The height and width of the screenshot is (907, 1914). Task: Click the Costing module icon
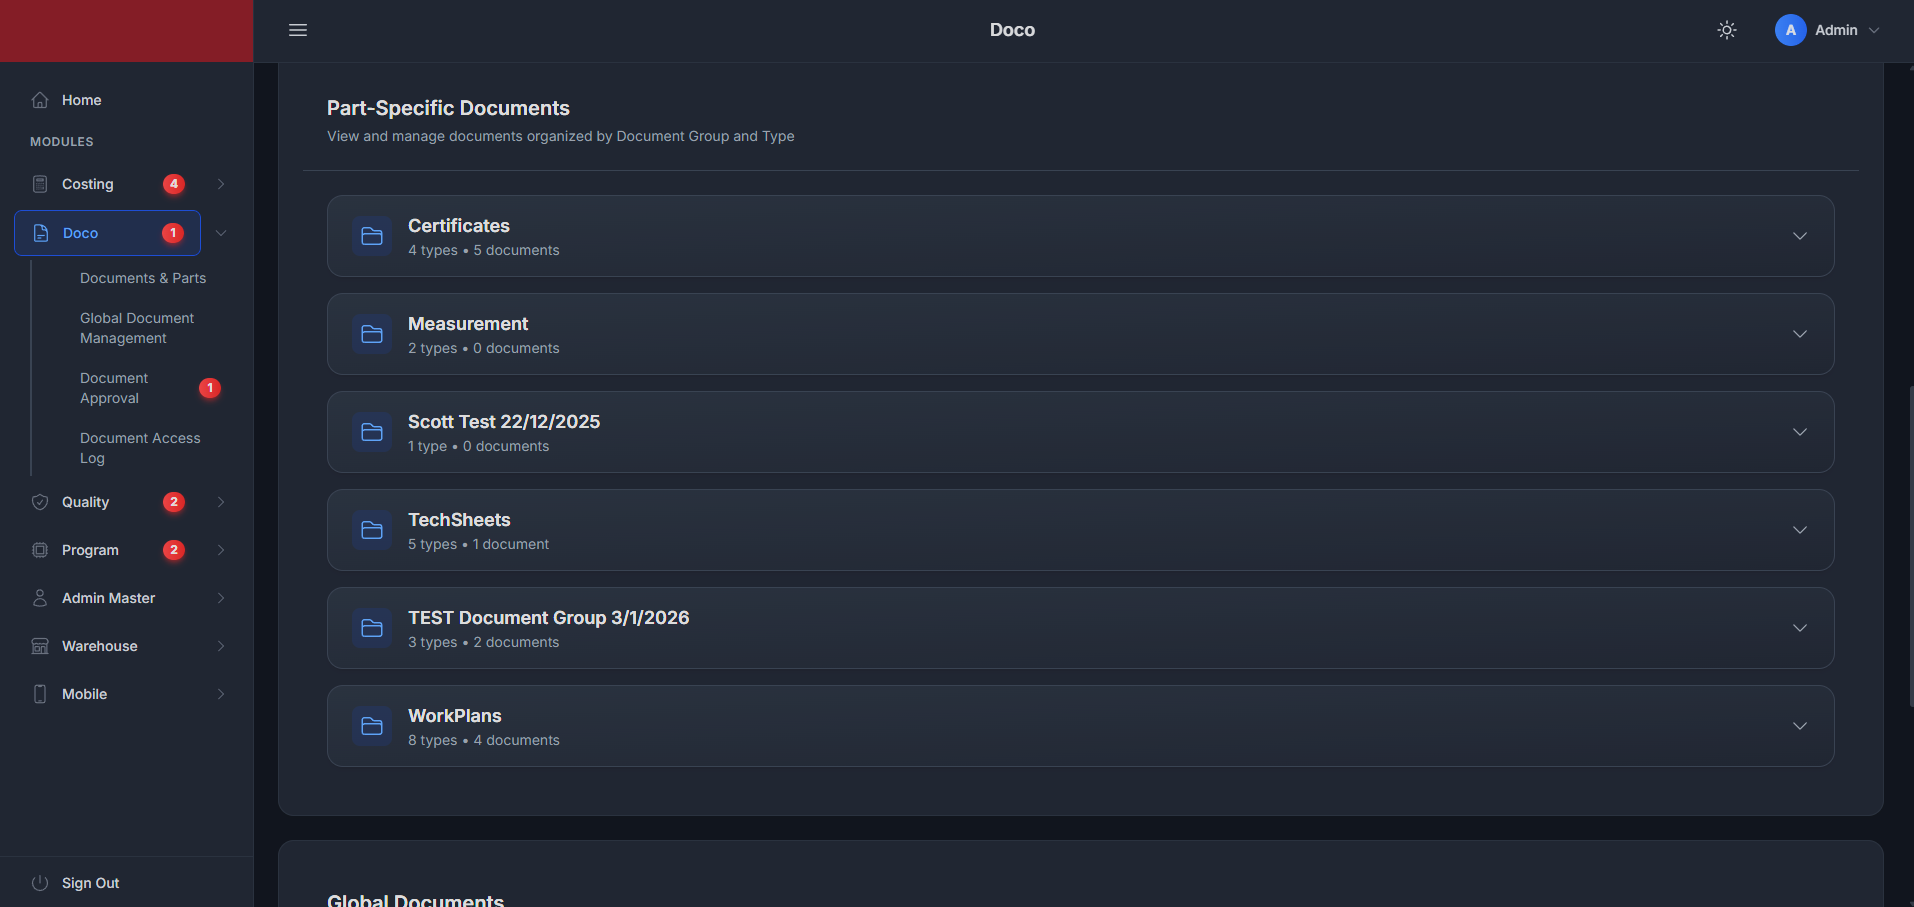(x=40, y=184)
